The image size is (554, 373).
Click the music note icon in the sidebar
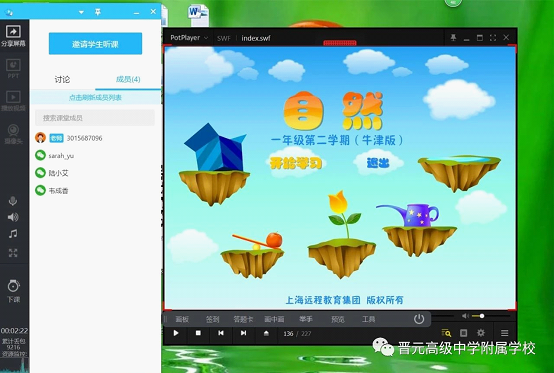[x=13, y=233]
